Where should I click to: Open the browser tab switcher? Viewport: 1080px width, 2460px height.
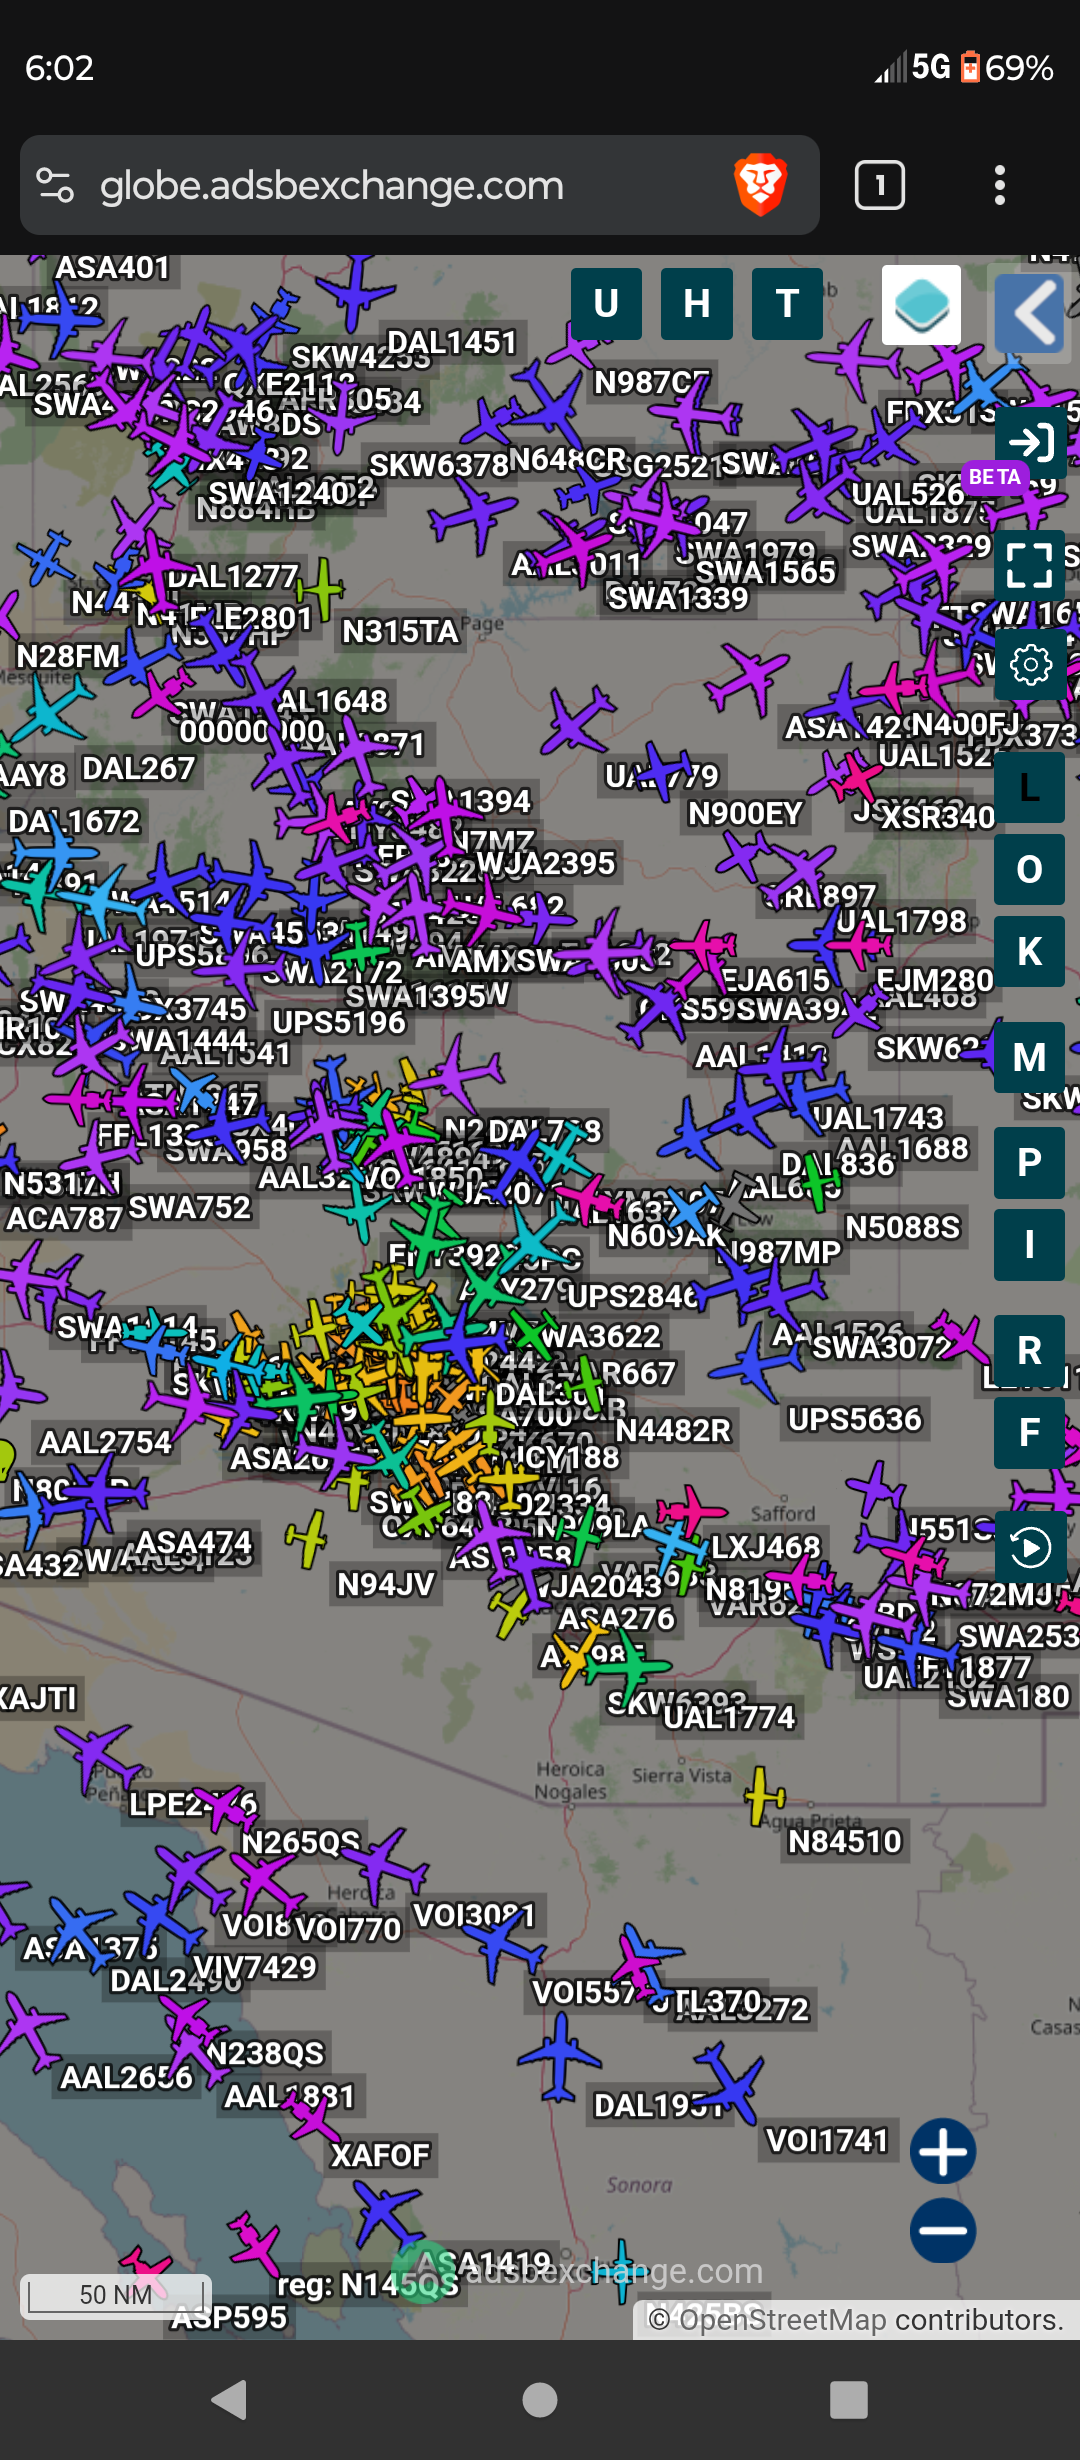(x=880, y=185)
